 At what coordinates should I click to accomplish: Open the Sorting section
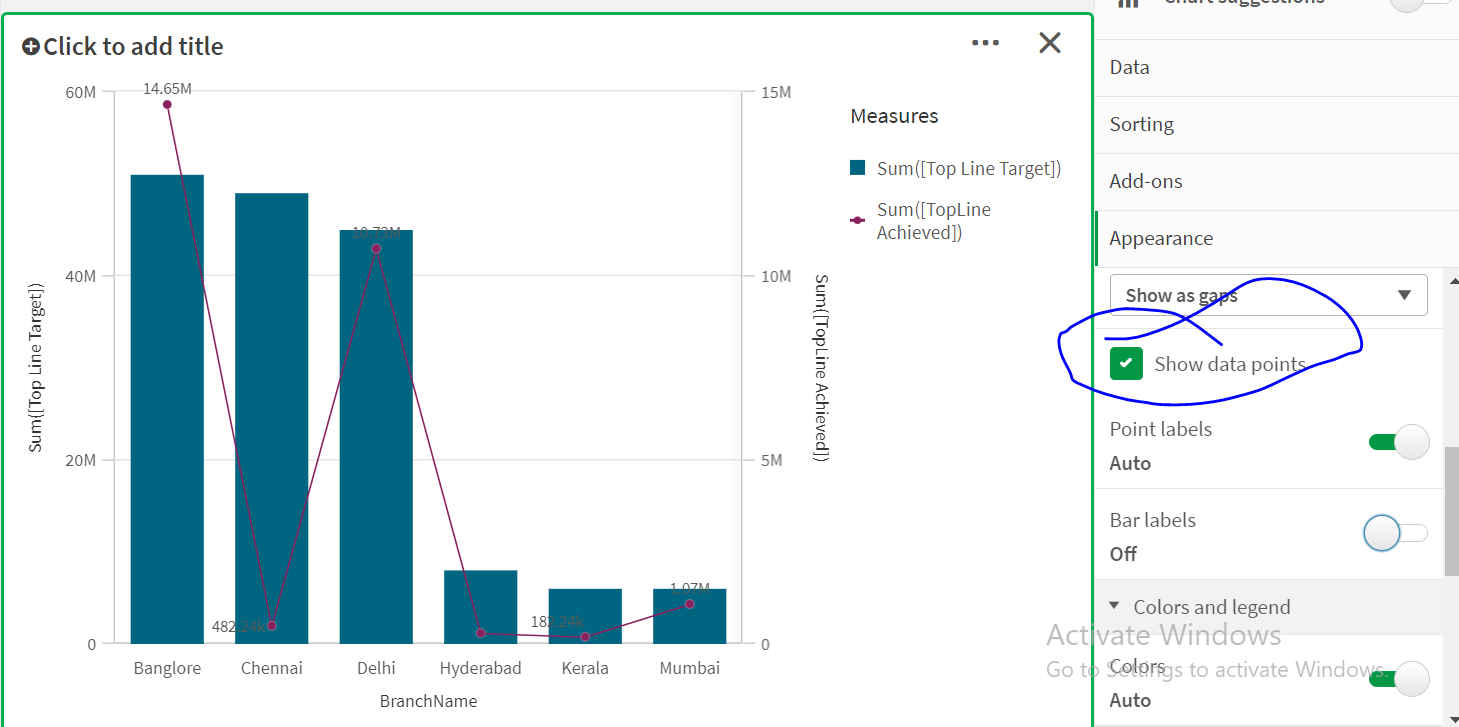(x=1142, y=124)
